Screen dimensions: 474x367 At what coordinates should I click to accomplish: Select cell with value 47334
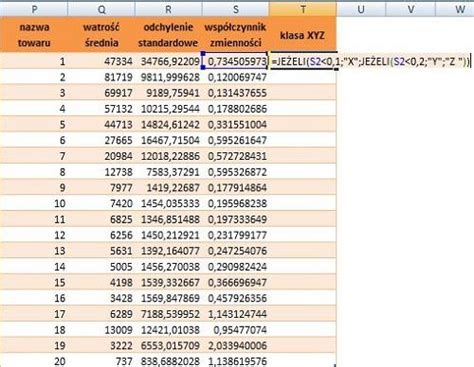101,61
